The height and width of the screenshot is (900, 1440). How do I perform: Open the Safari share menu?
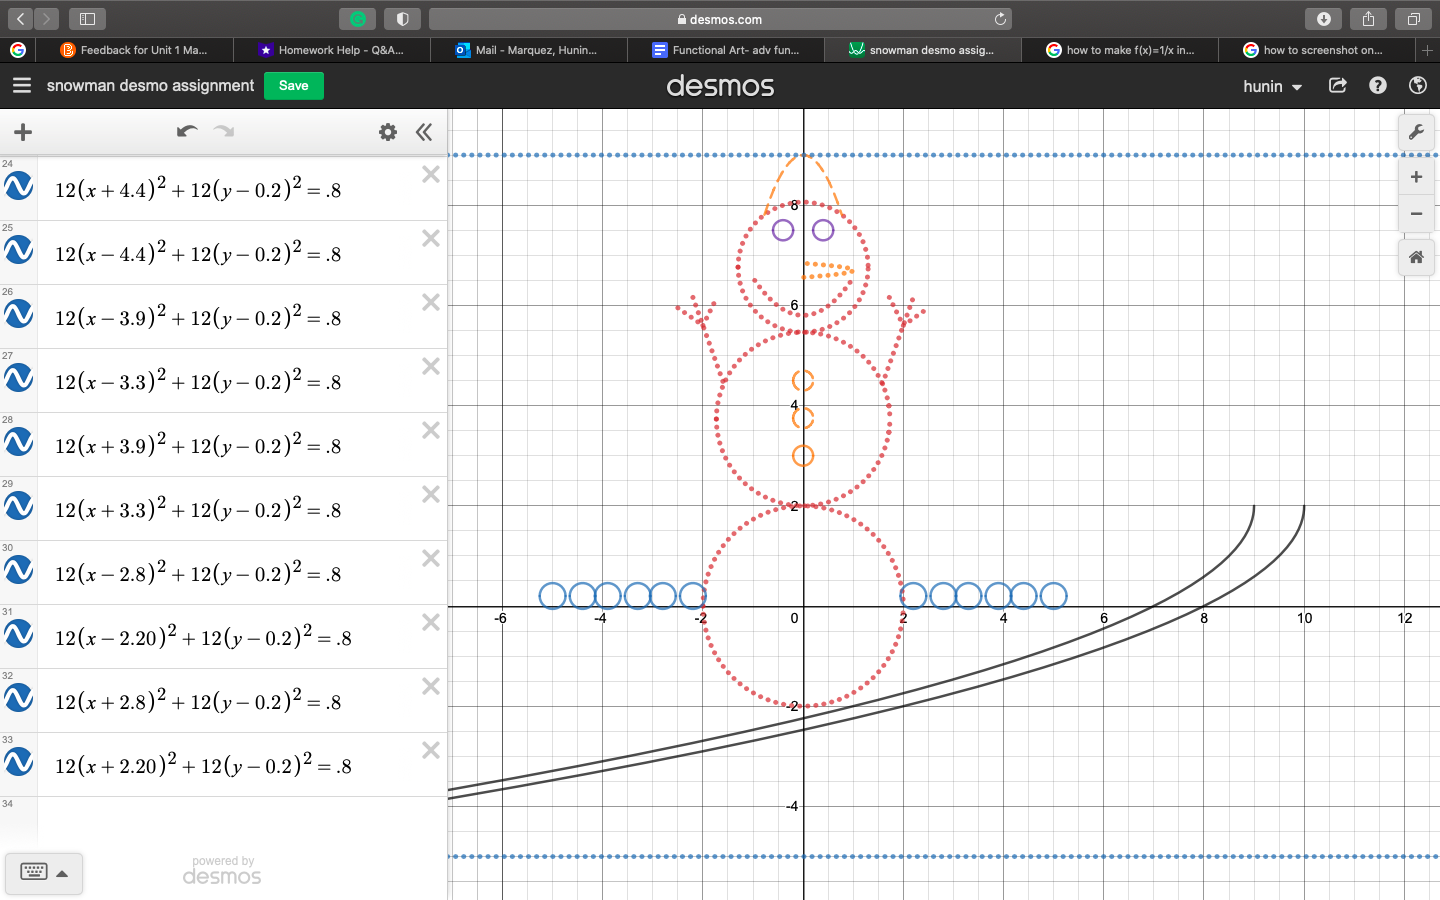pyautogui.click(x=1368, y=19)
